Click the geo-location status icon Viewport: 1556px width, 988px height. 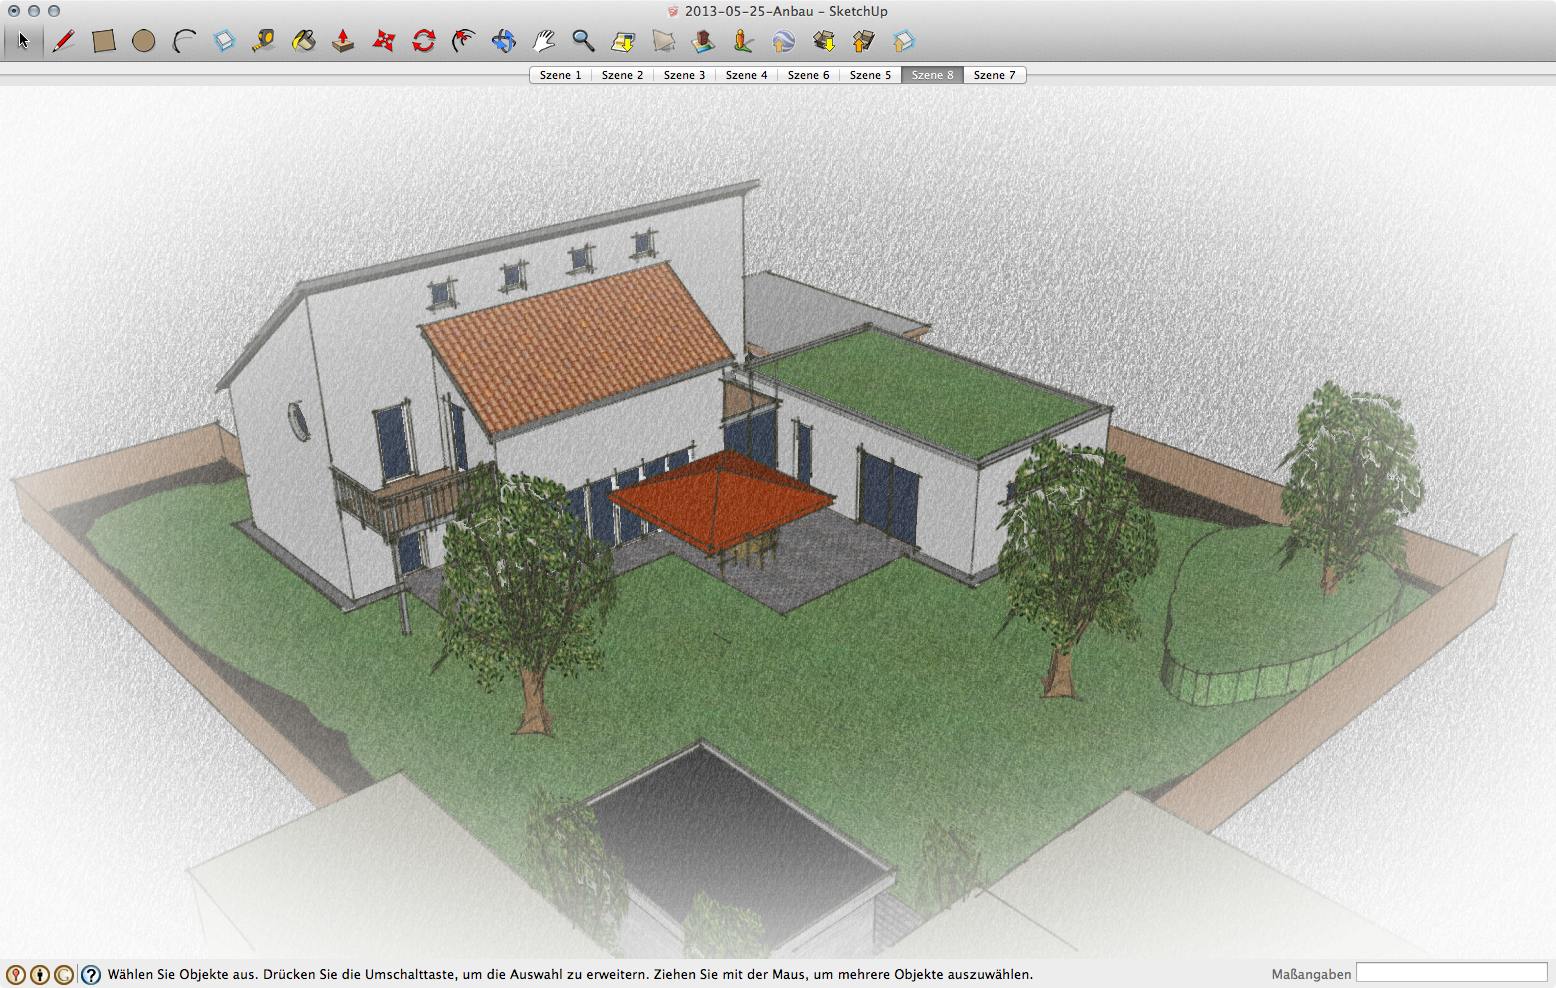click(15, 974)
